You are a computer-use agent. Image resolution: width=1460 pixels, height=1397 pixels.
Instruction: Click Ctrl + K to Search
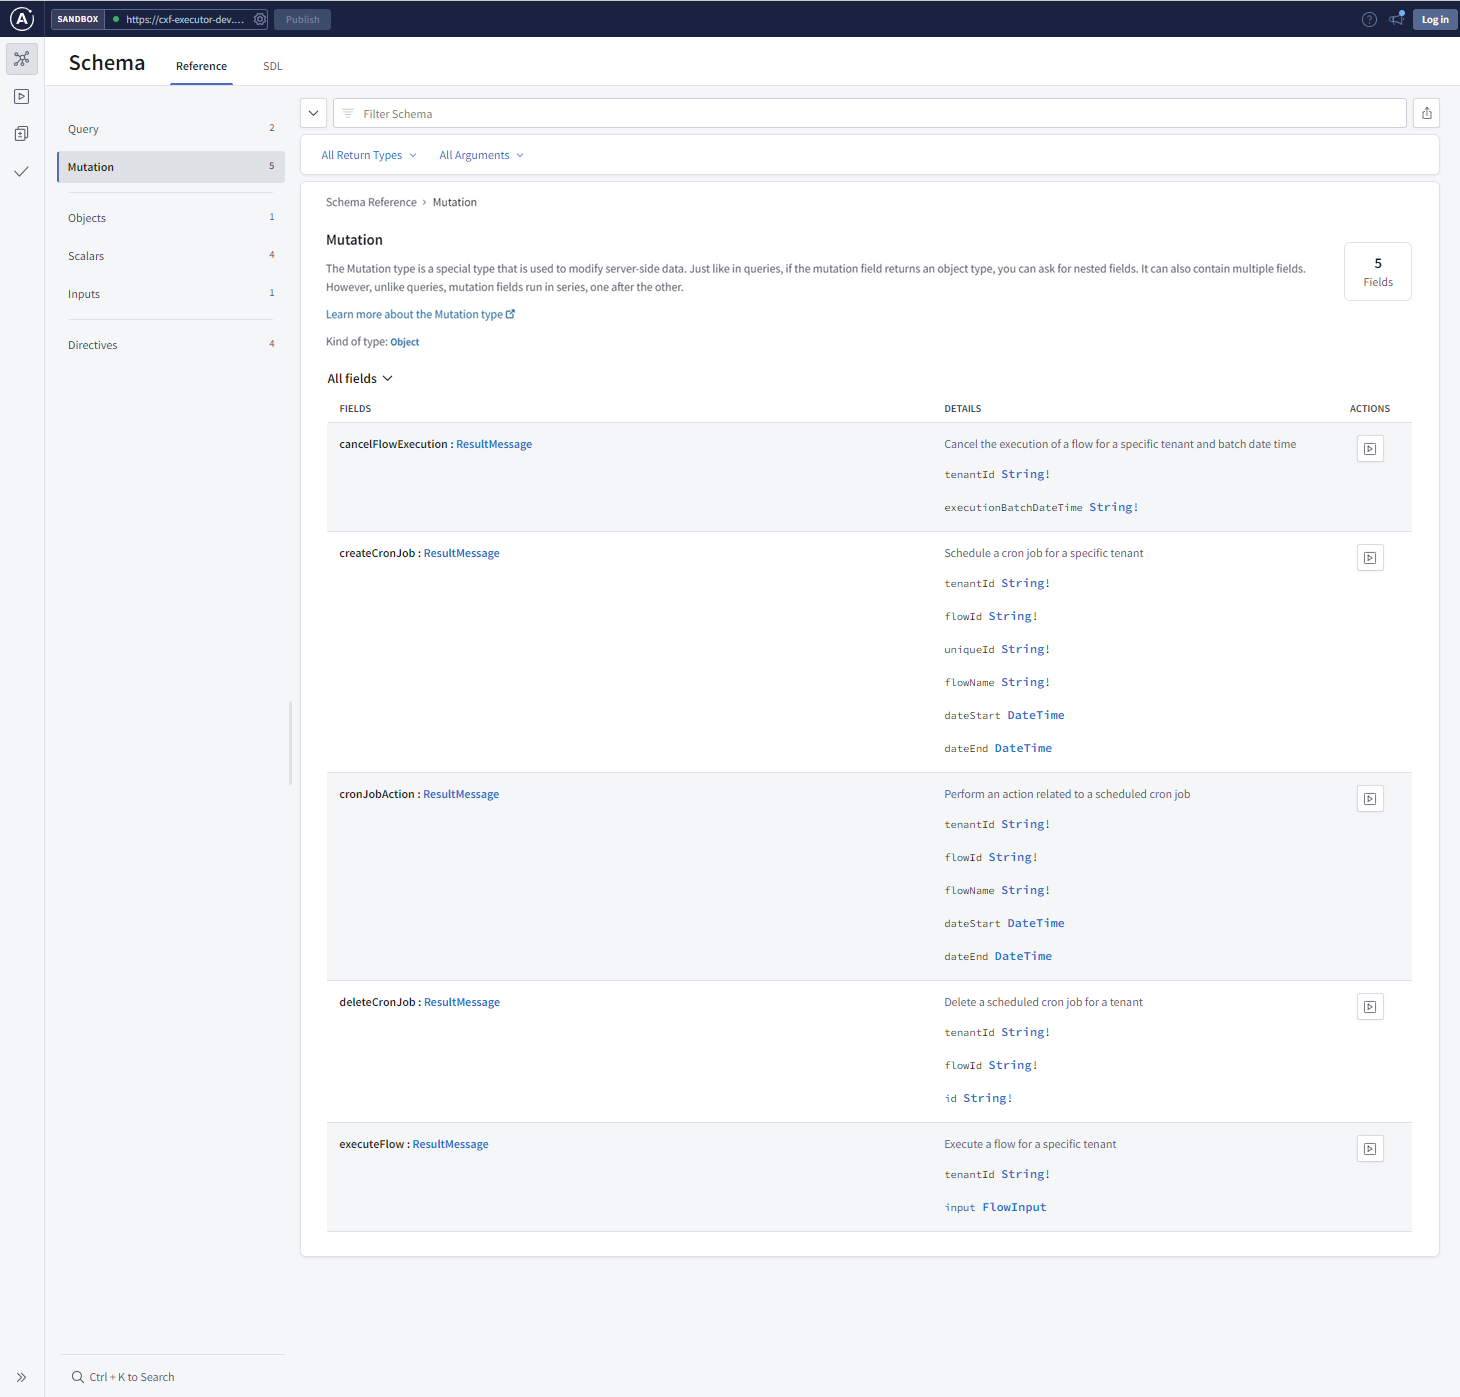(132, 1377)
